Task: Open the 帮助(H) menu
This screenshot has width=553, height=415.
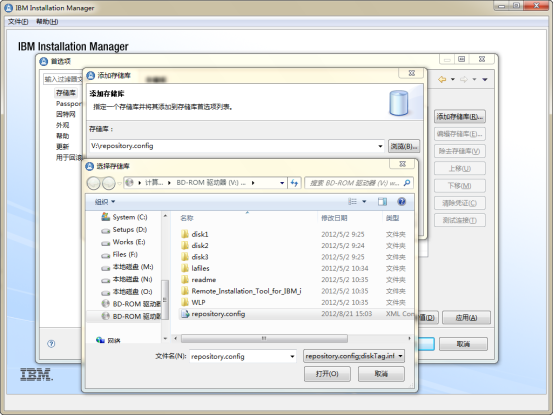Action: point(47,22)
